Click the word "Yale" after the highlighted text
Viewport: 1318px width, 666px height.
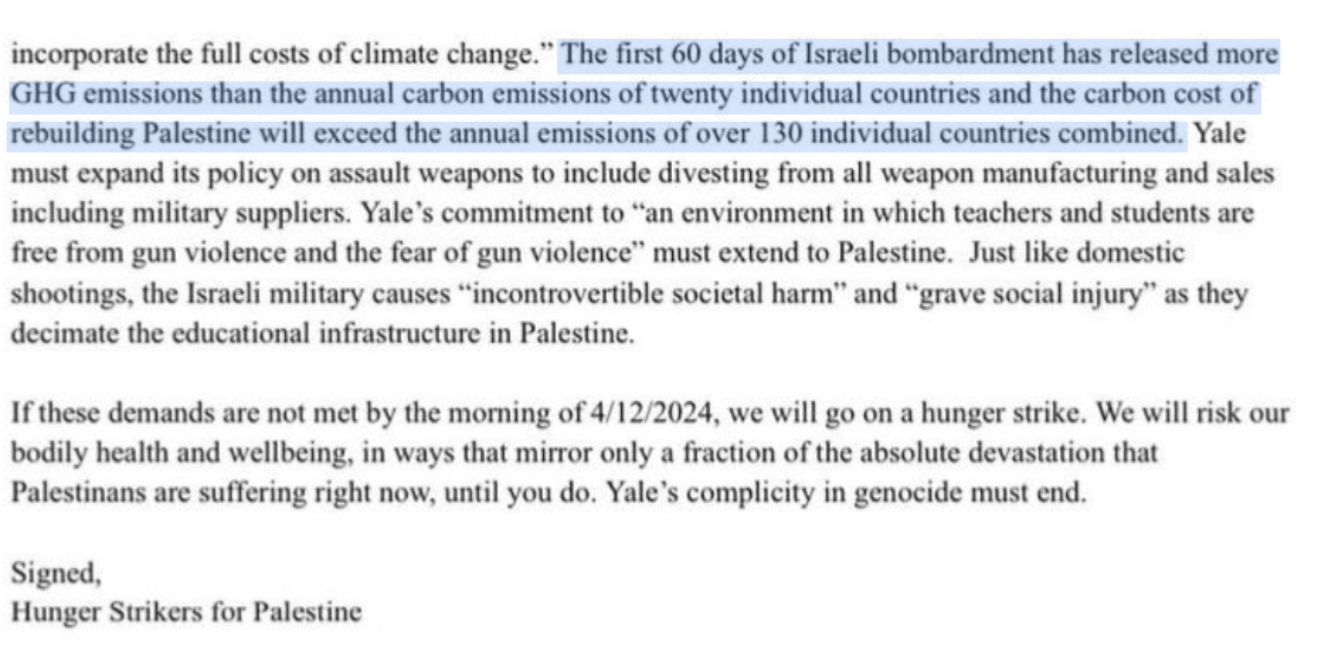1220,132
